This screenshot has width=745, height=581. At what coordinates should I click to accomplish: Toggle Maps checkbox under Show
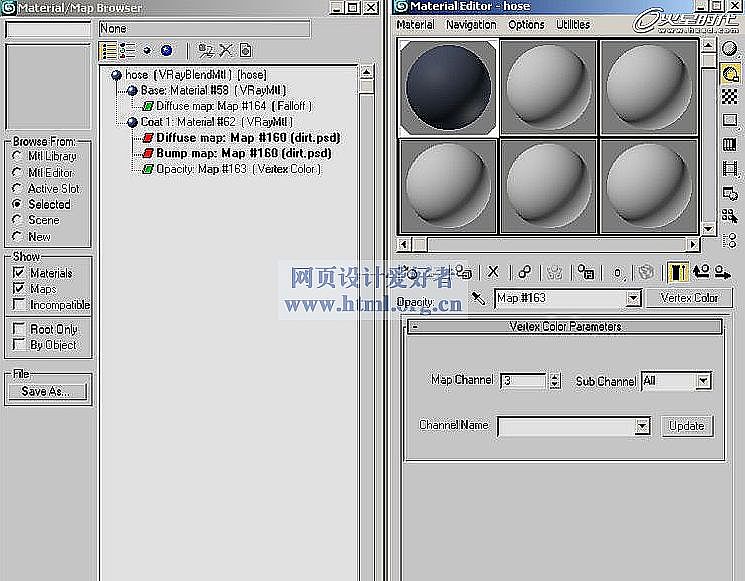click(19, 288)
